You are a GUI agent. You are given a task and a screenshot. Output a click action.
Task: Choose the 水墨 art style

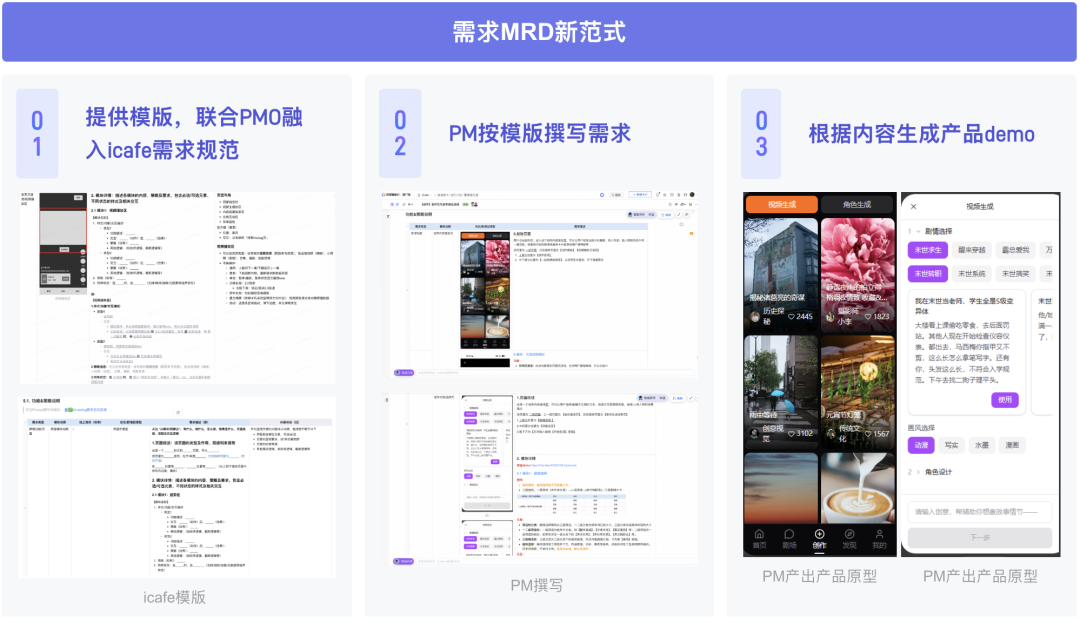coord(982,445)
